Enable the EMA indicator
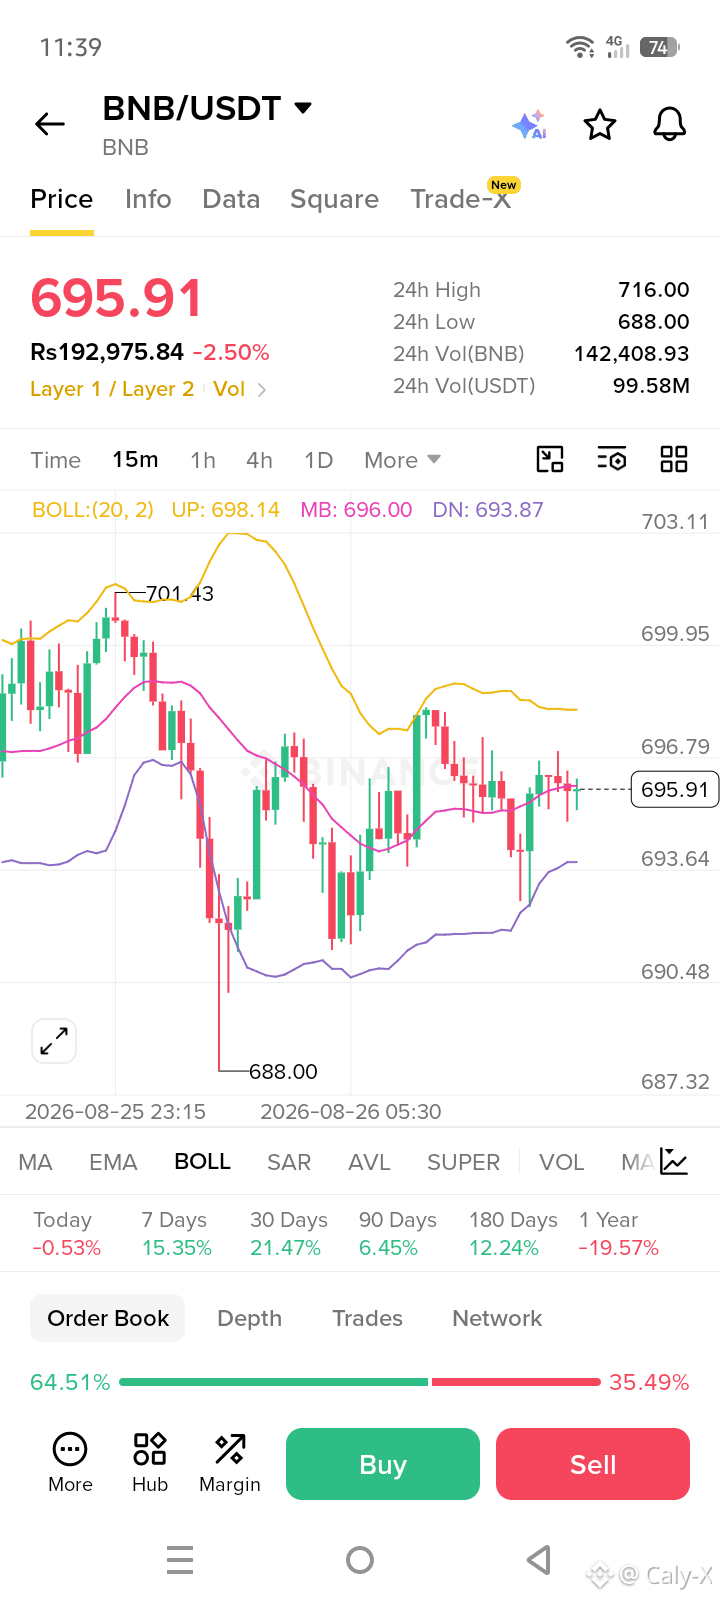This screenshot has width=720, height=1600. coord(113,1162)
